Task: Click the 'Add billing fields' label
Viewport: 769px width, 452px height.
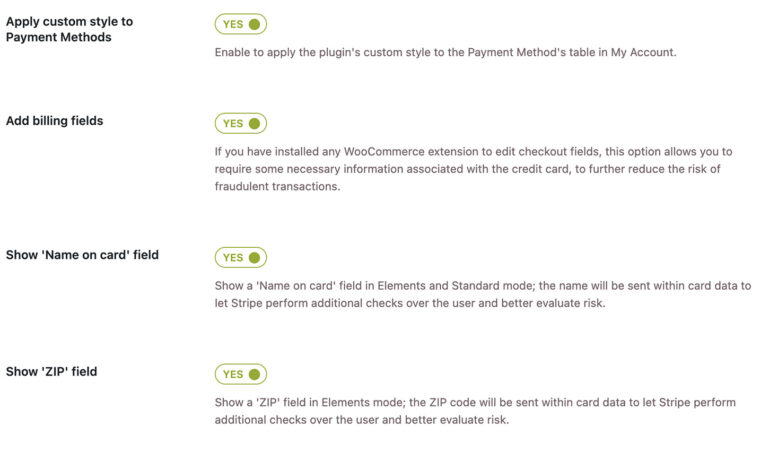Action: (x=54, y=121)
